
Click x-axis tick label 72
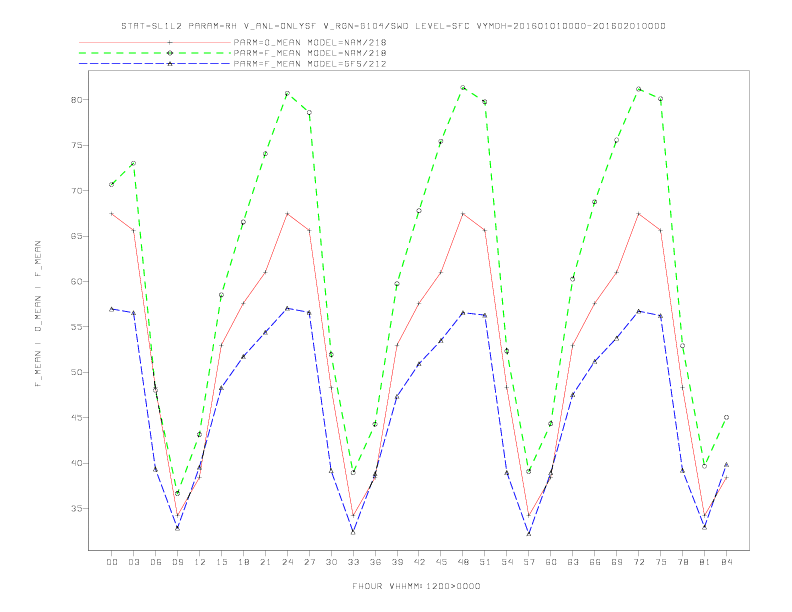(638, 562)
